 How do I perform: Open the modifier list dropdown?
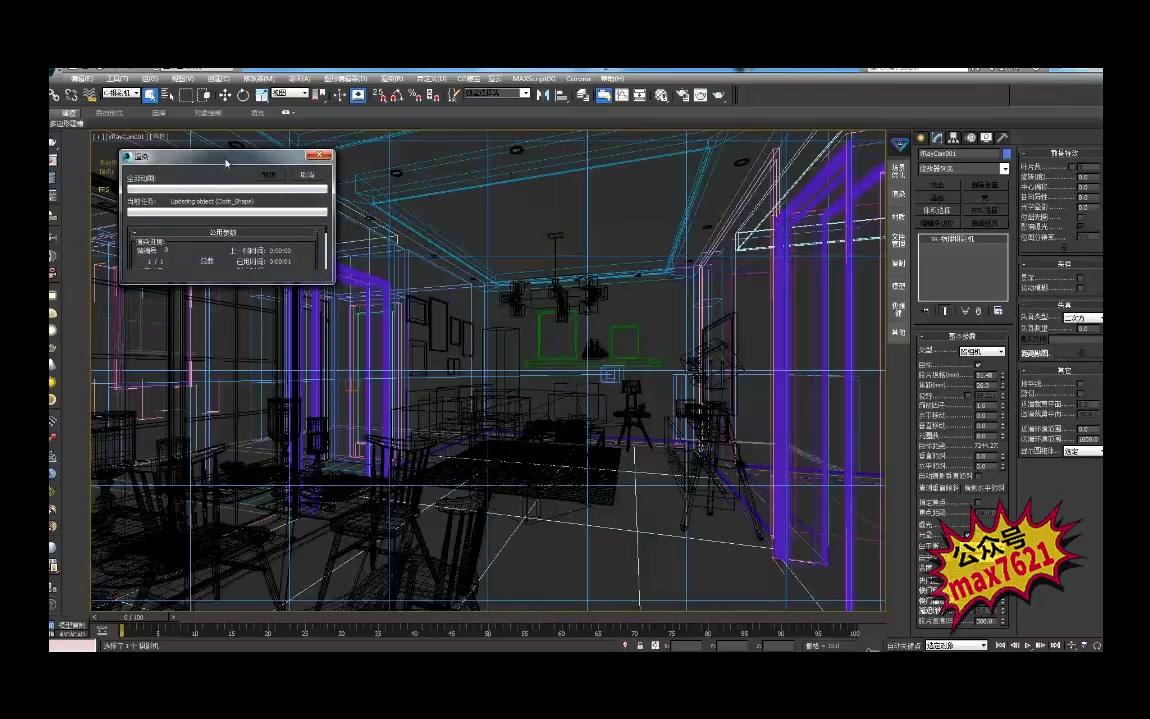1005,168
